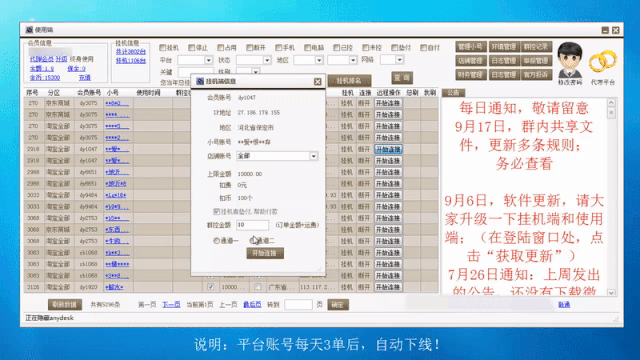Click the 联通 link at bottom right
The image size is (640, 360).
point(564,304)
